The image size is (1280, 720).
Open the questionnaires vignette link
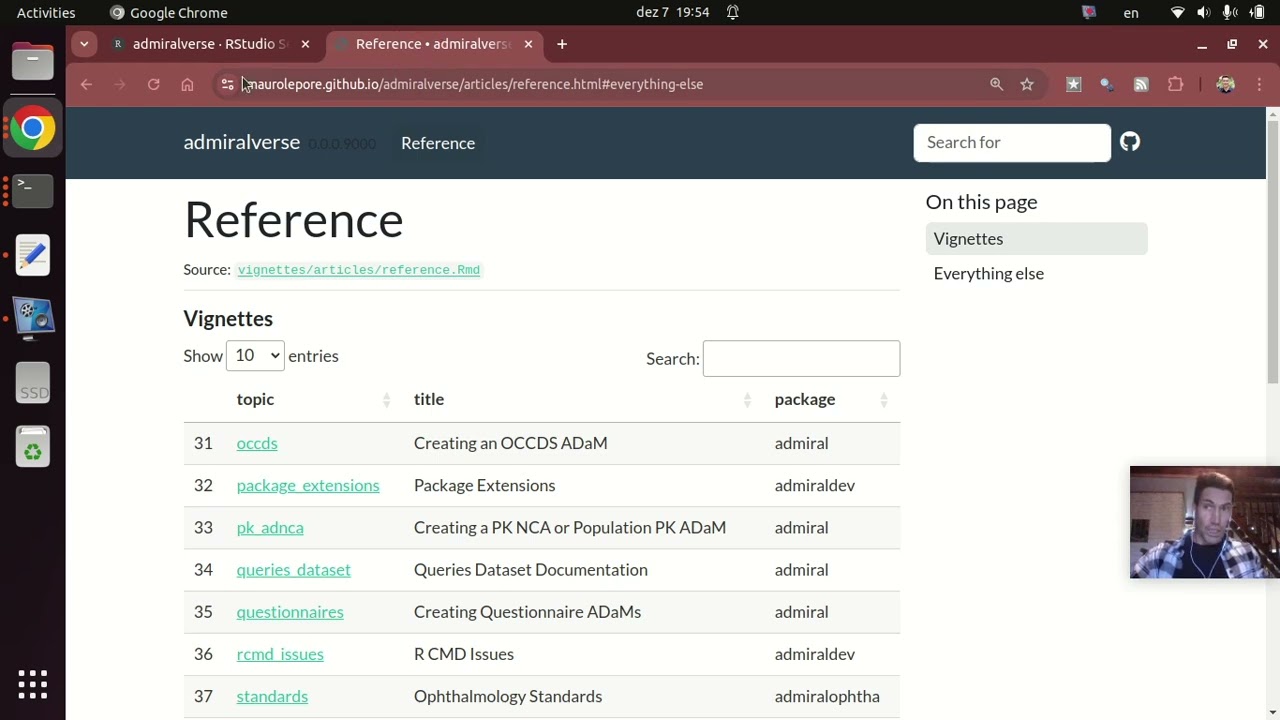point(290,612)
